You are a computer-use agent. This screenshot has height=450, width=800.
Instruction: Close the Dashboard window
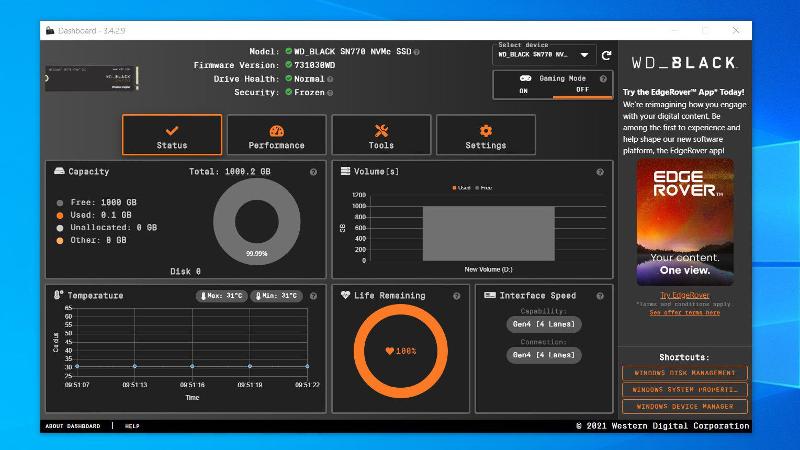pos(736,31)
